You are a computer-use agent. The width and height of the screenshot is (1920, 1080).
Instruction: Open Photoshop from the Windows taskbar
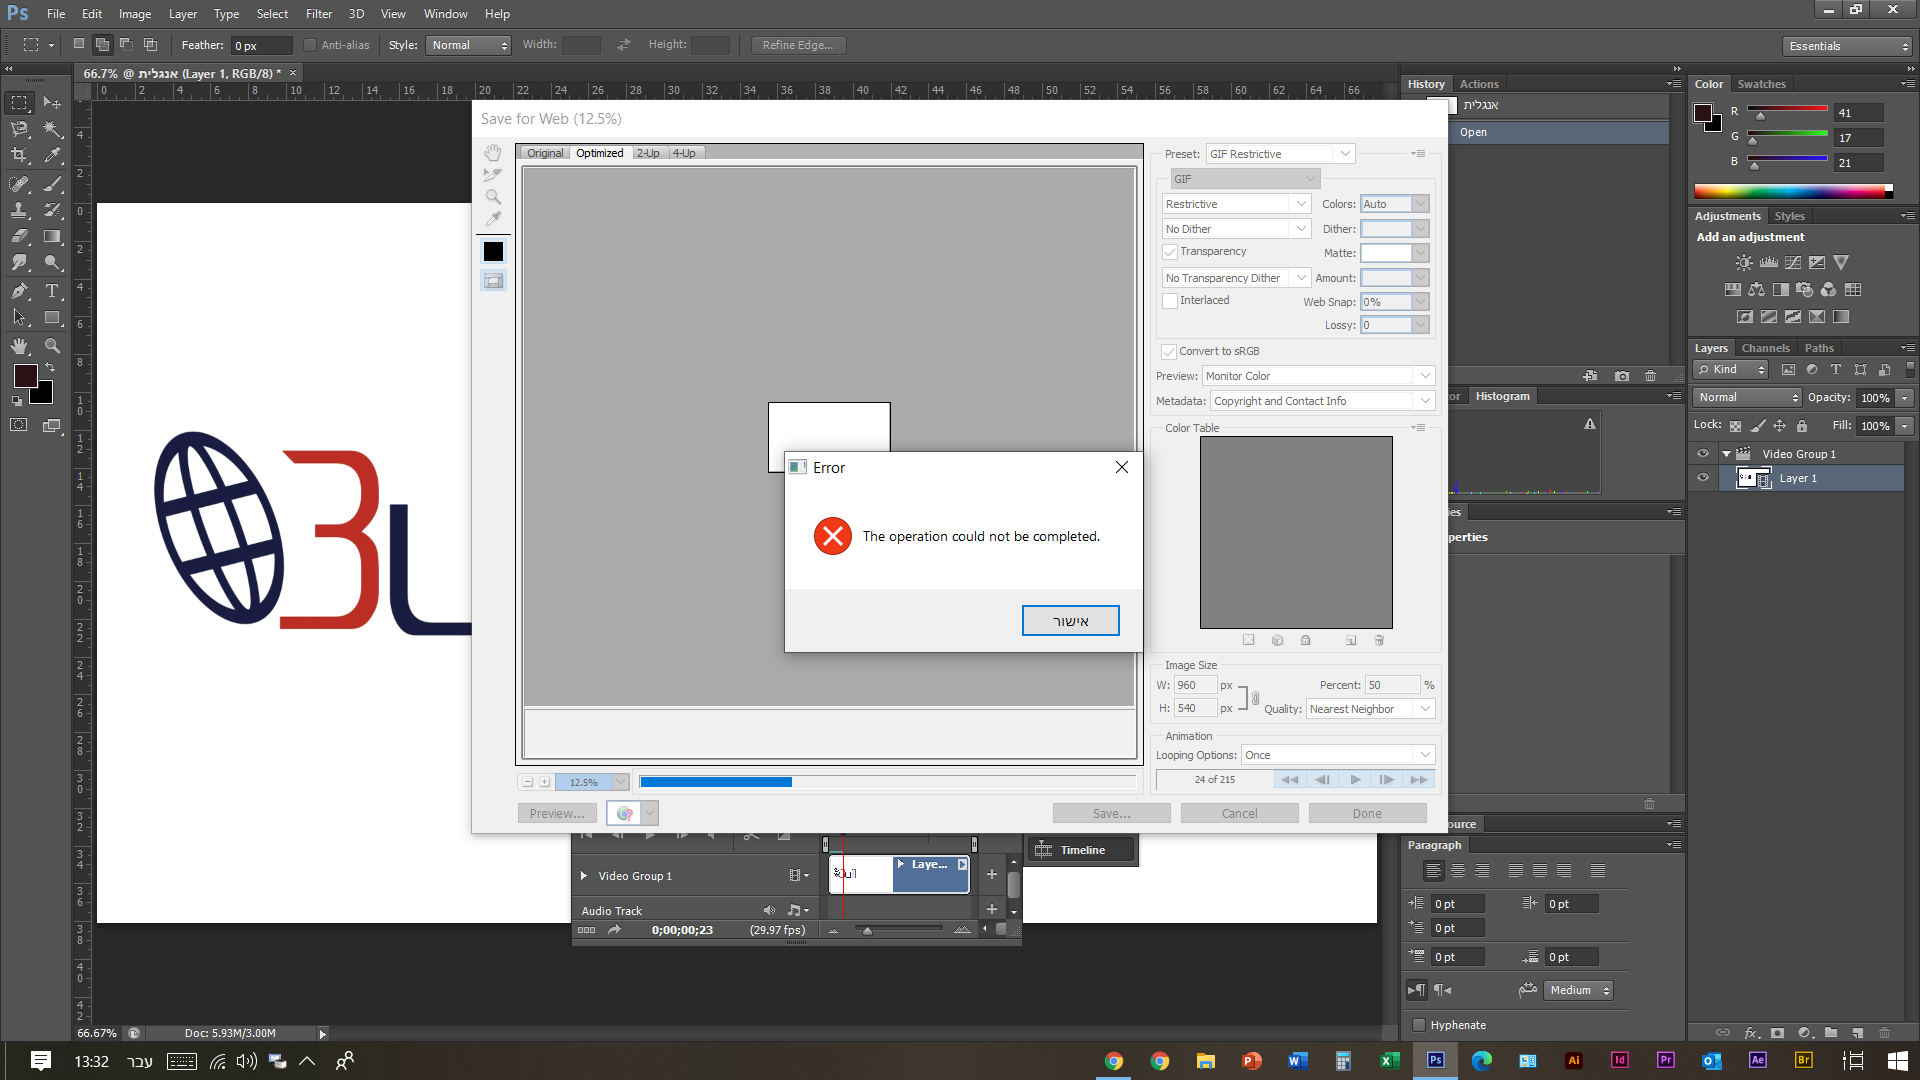[1435, 1060]
